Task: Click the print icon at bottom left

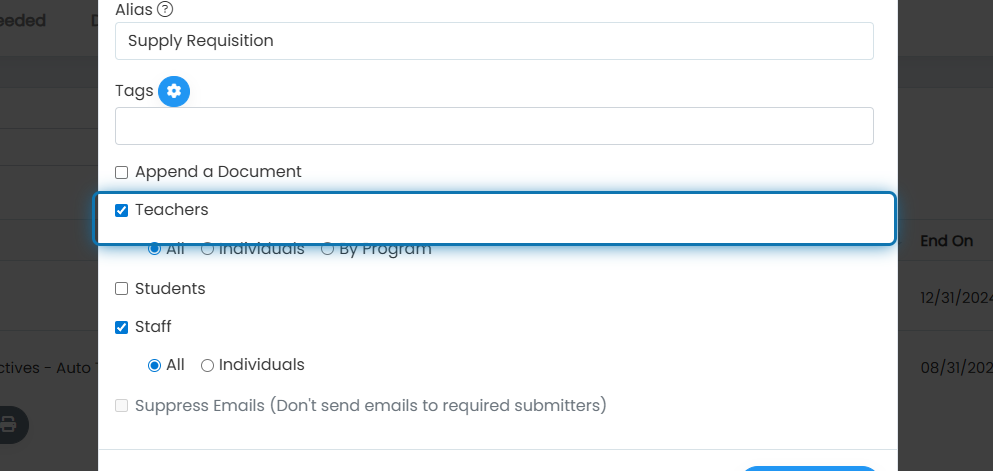Action: click(9, 424)
